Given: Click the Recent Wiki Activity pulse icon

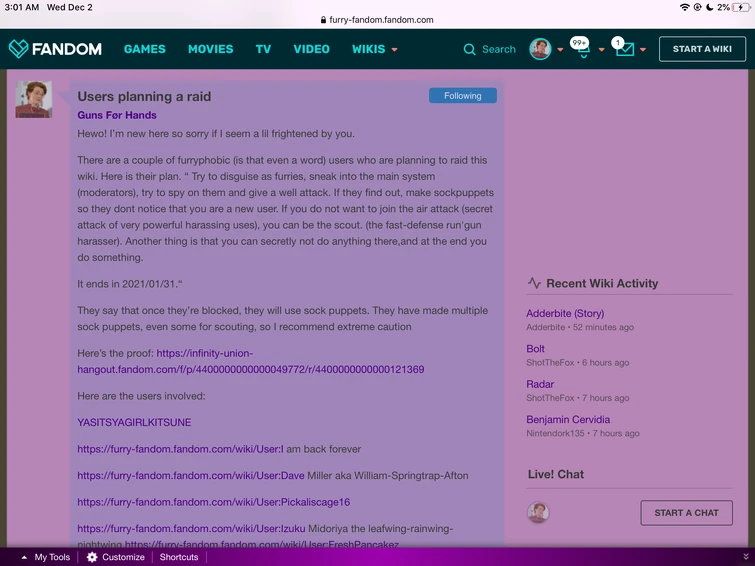Looking at the screenshot, I should coord(534,283).
